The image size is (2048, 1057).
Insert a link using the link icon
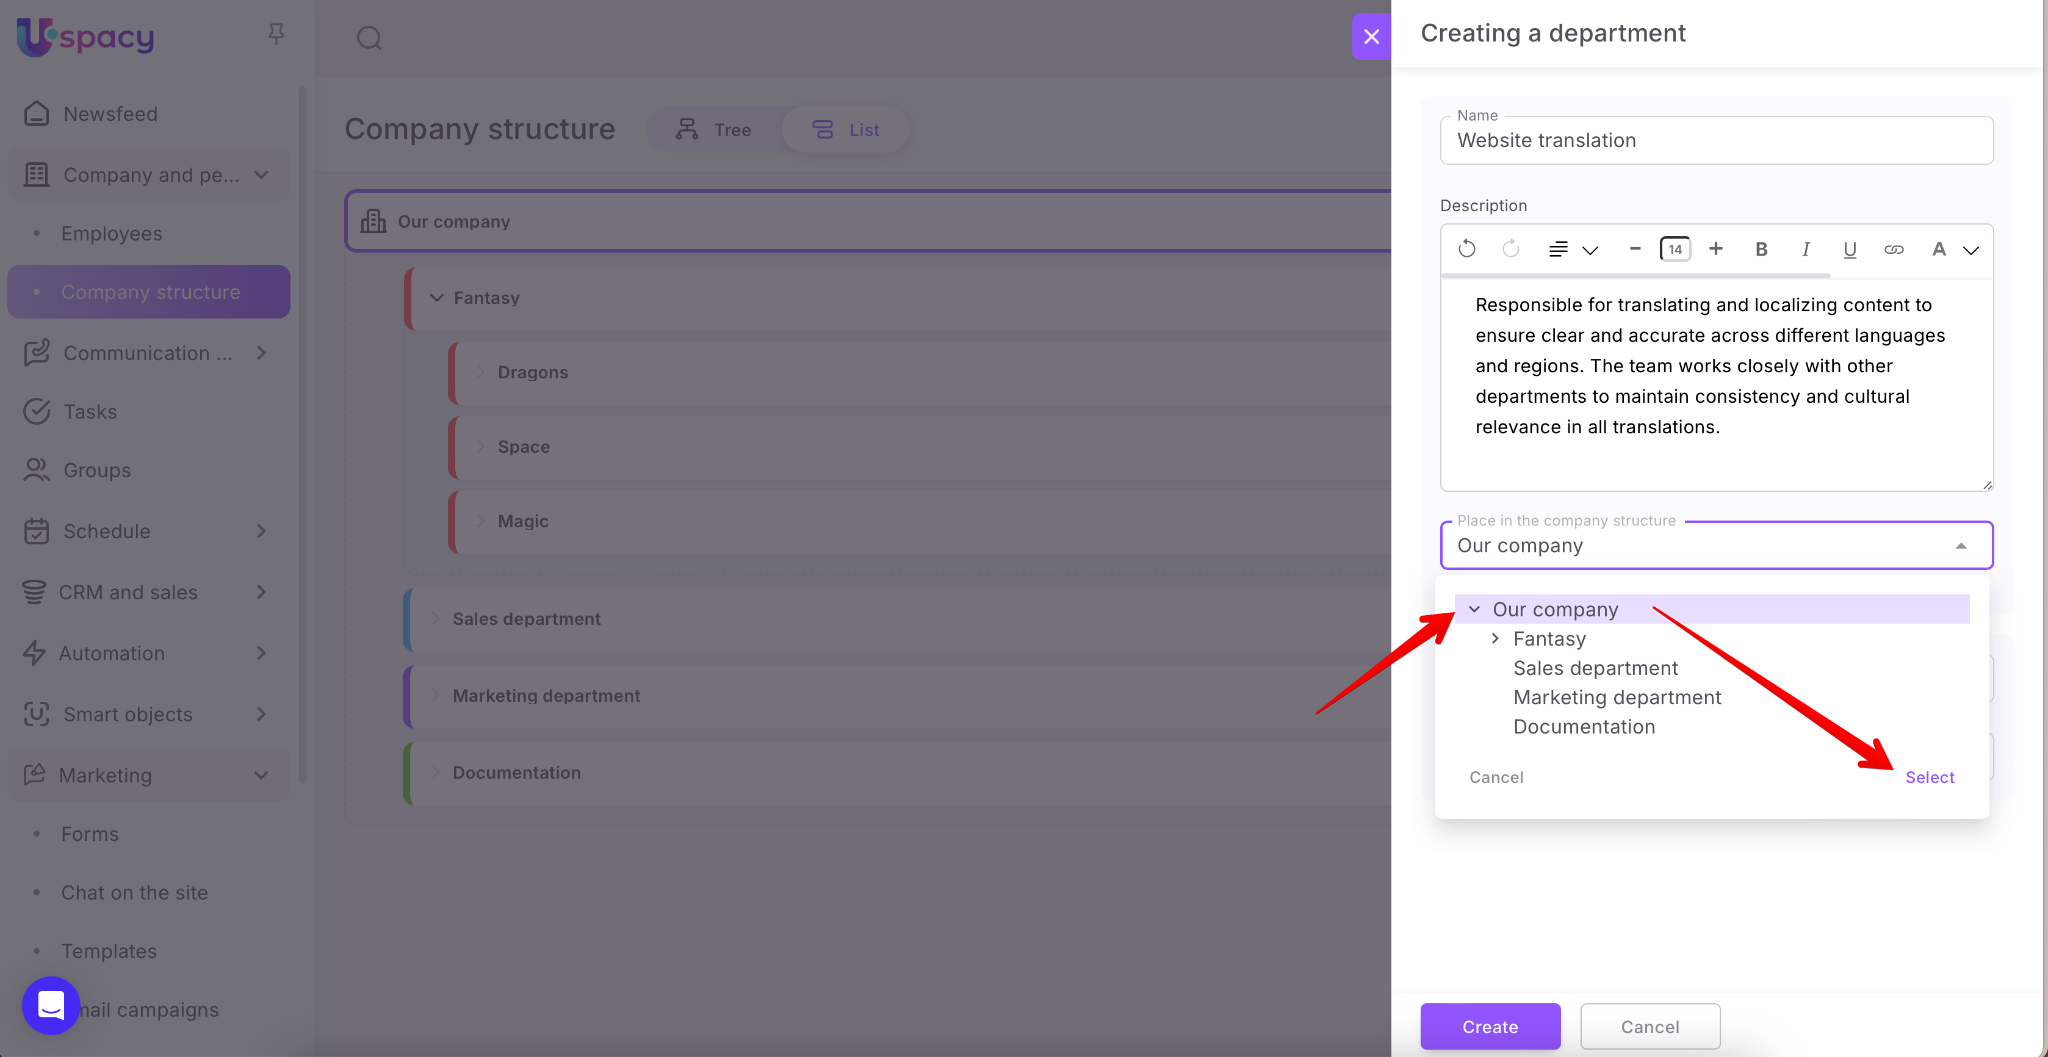(x=1893, y=249)
